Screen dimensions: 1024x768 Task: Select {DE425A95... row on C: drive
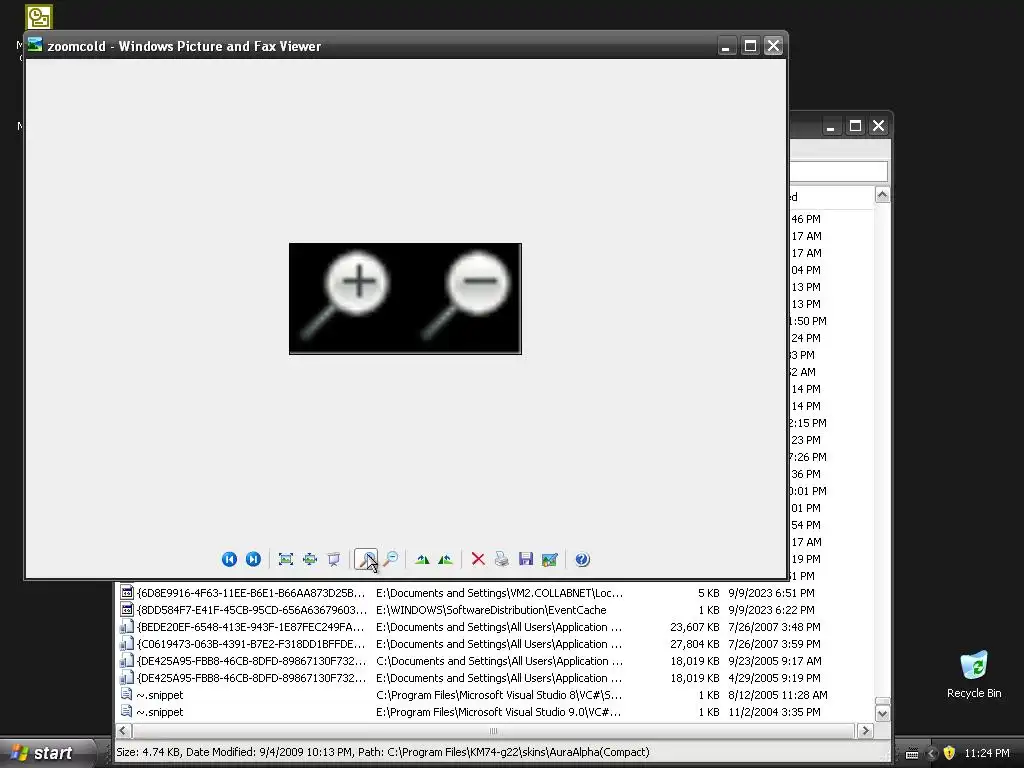(x=495, y=661)
